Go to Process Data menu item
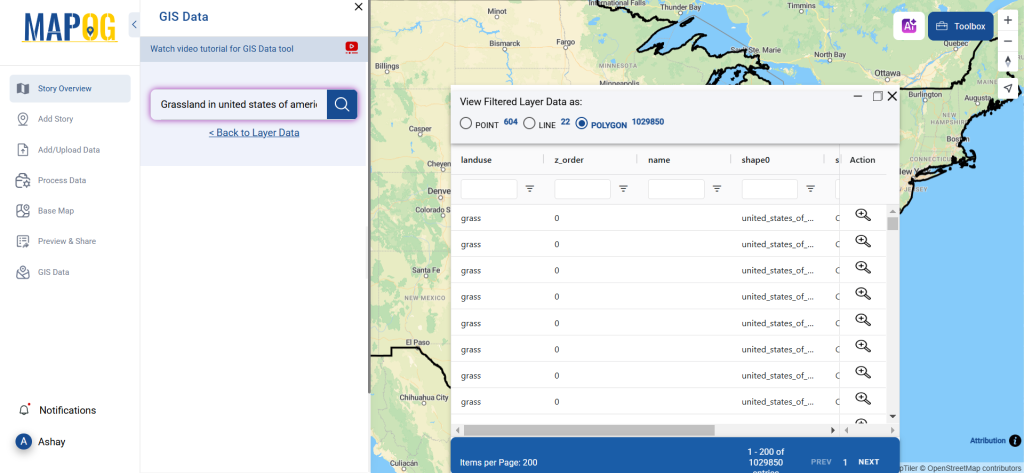 (x=62, y=180)
